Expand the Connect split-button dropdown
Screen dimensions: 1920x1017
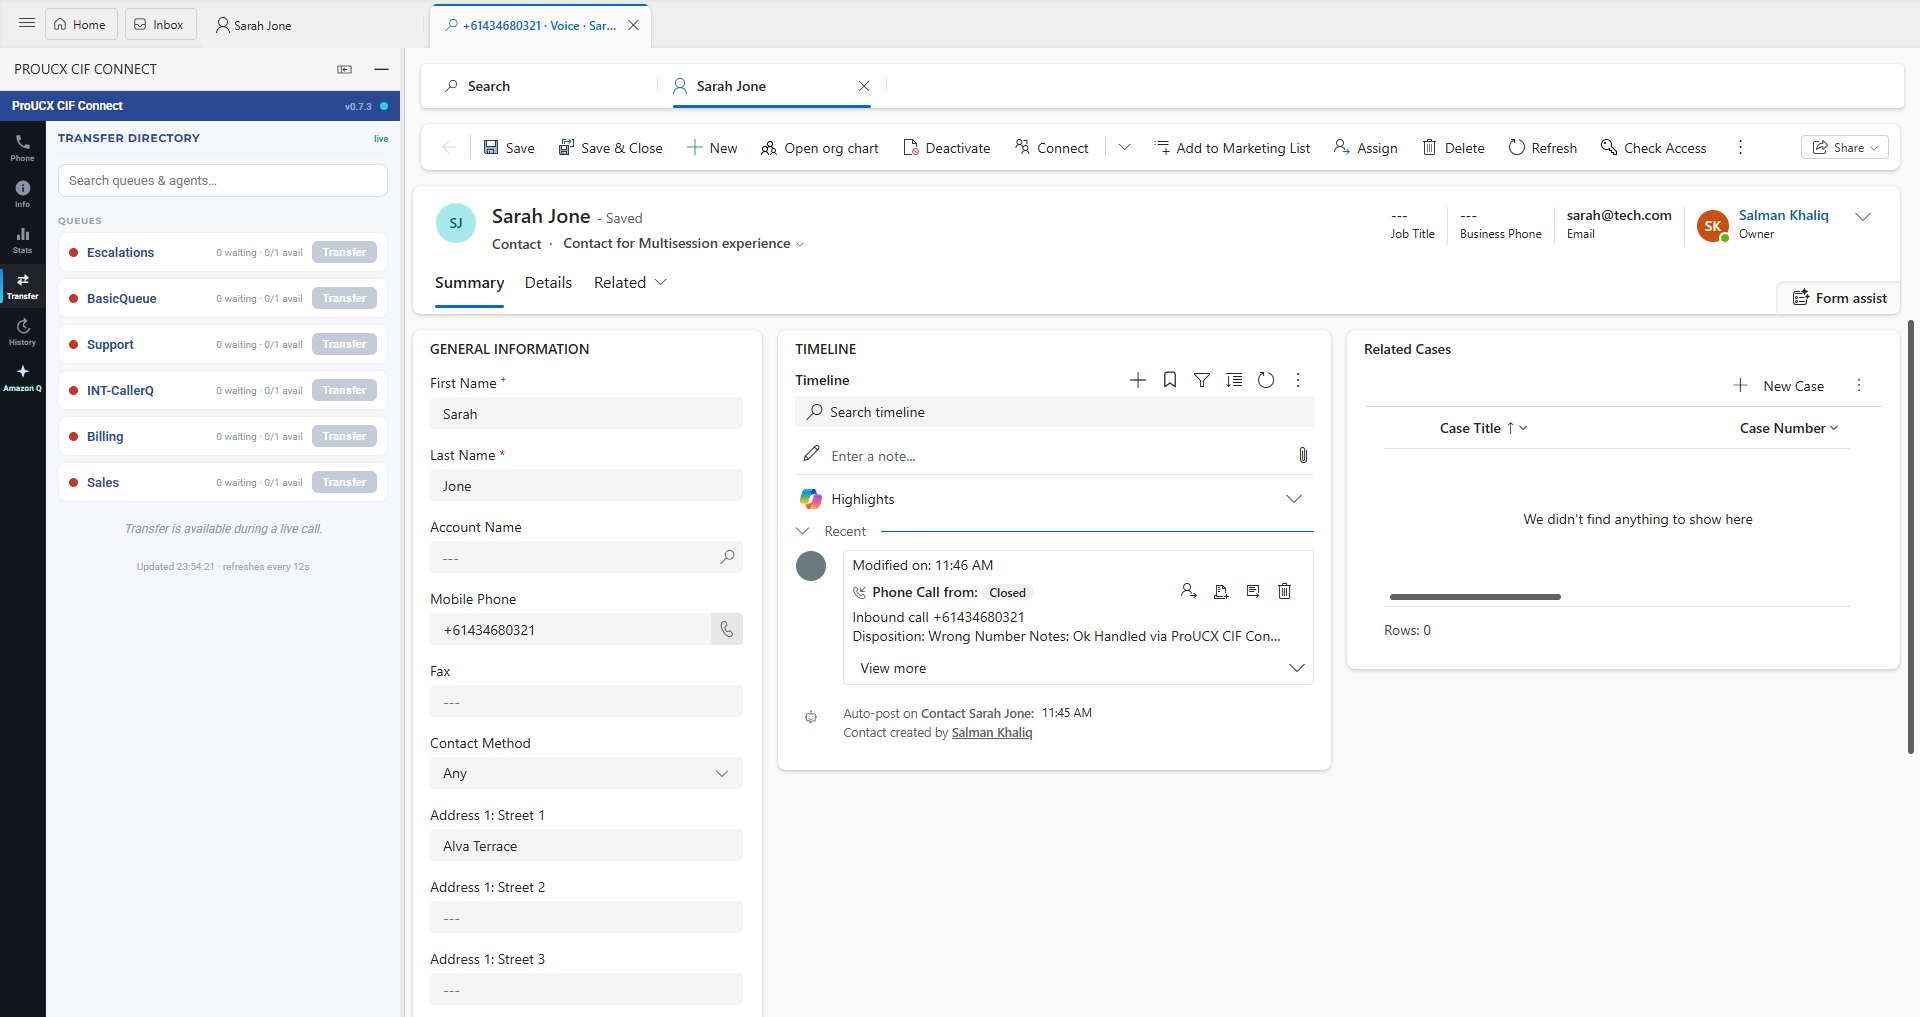coord(1124,147)
